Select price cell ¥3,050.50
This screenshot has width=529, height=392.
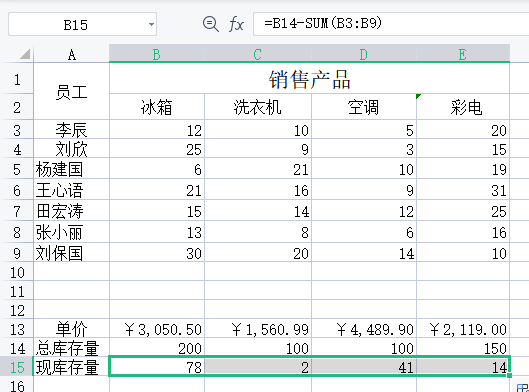tap(157, 329)
